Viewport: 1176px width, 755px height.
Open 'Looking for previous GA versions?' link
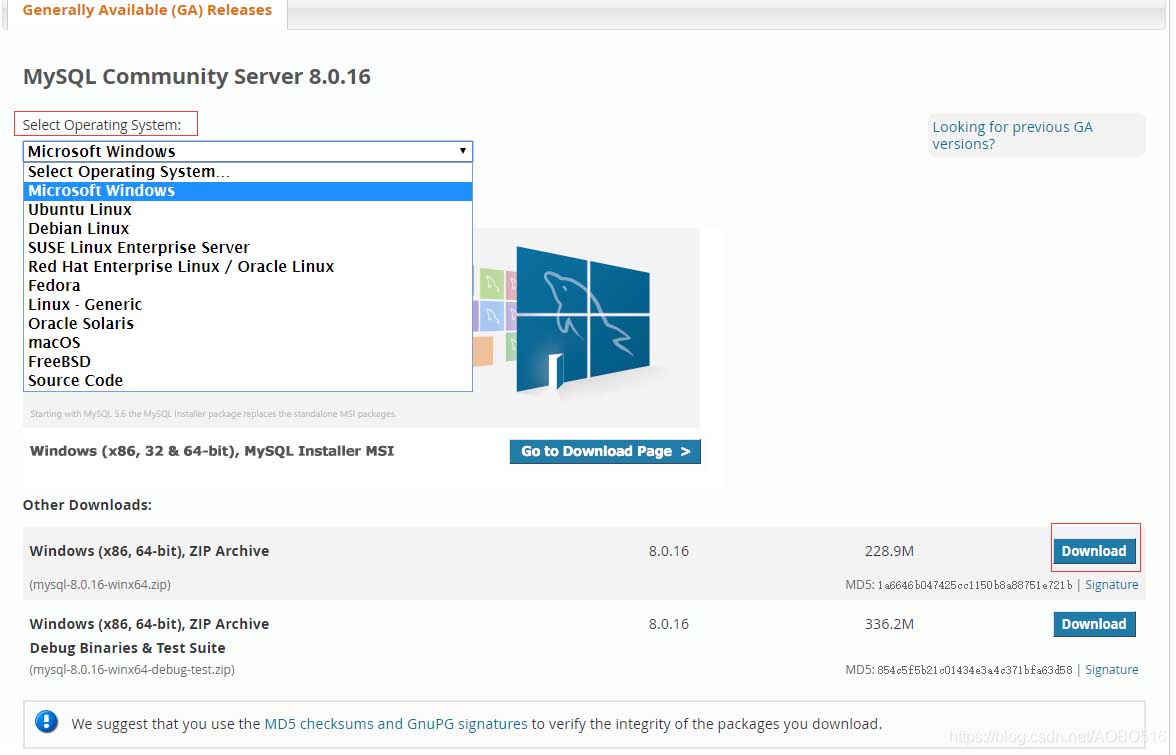point(1012,136)
